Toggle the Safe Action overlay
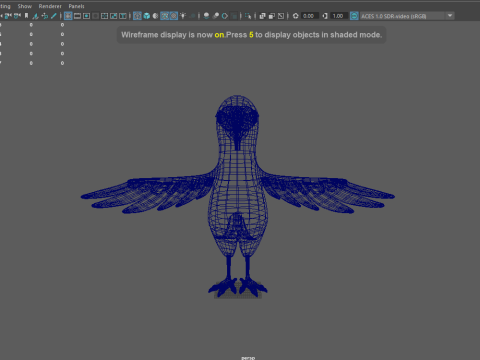Viewport: 480px width, 360px height. pyautogui.click(x=114, y=16)
